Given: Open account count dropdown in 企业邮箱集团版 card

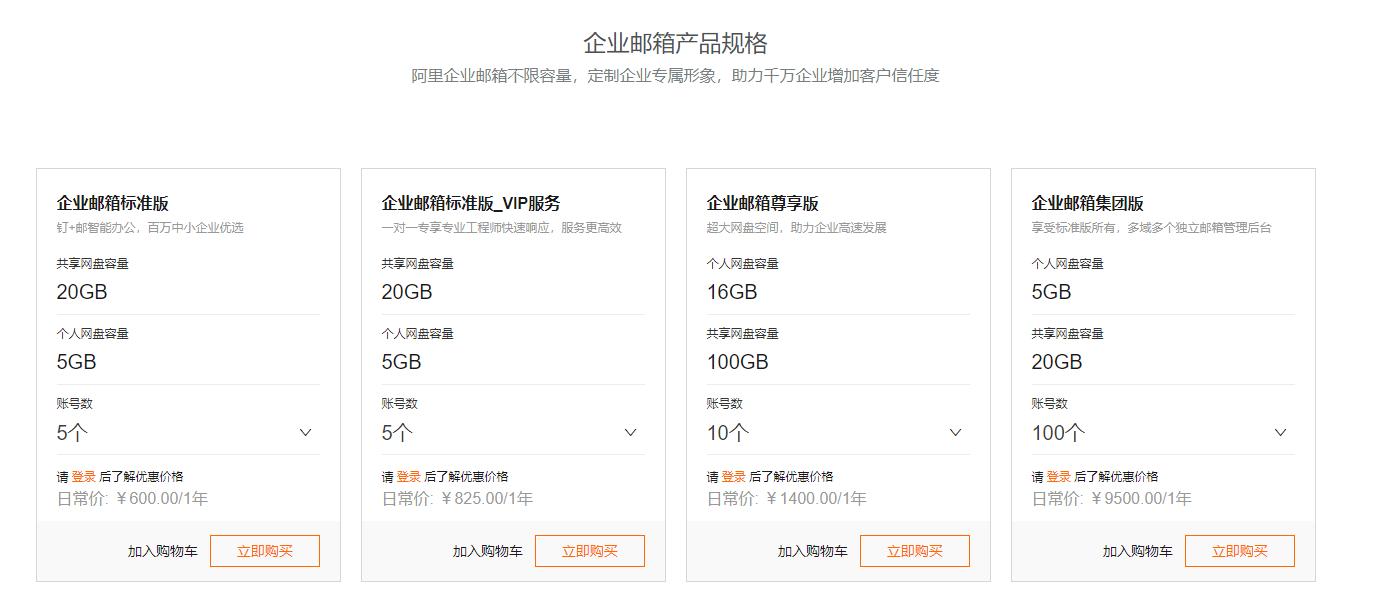Looking at the screenshot, I should click(x=1163, y=433).
